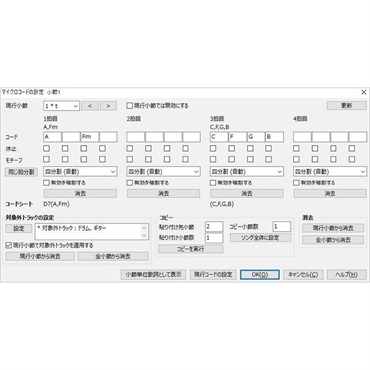This screenshot has height=370, width=370.
Task: Click the ソング全体に設定 button
Action: coord(260,238)
